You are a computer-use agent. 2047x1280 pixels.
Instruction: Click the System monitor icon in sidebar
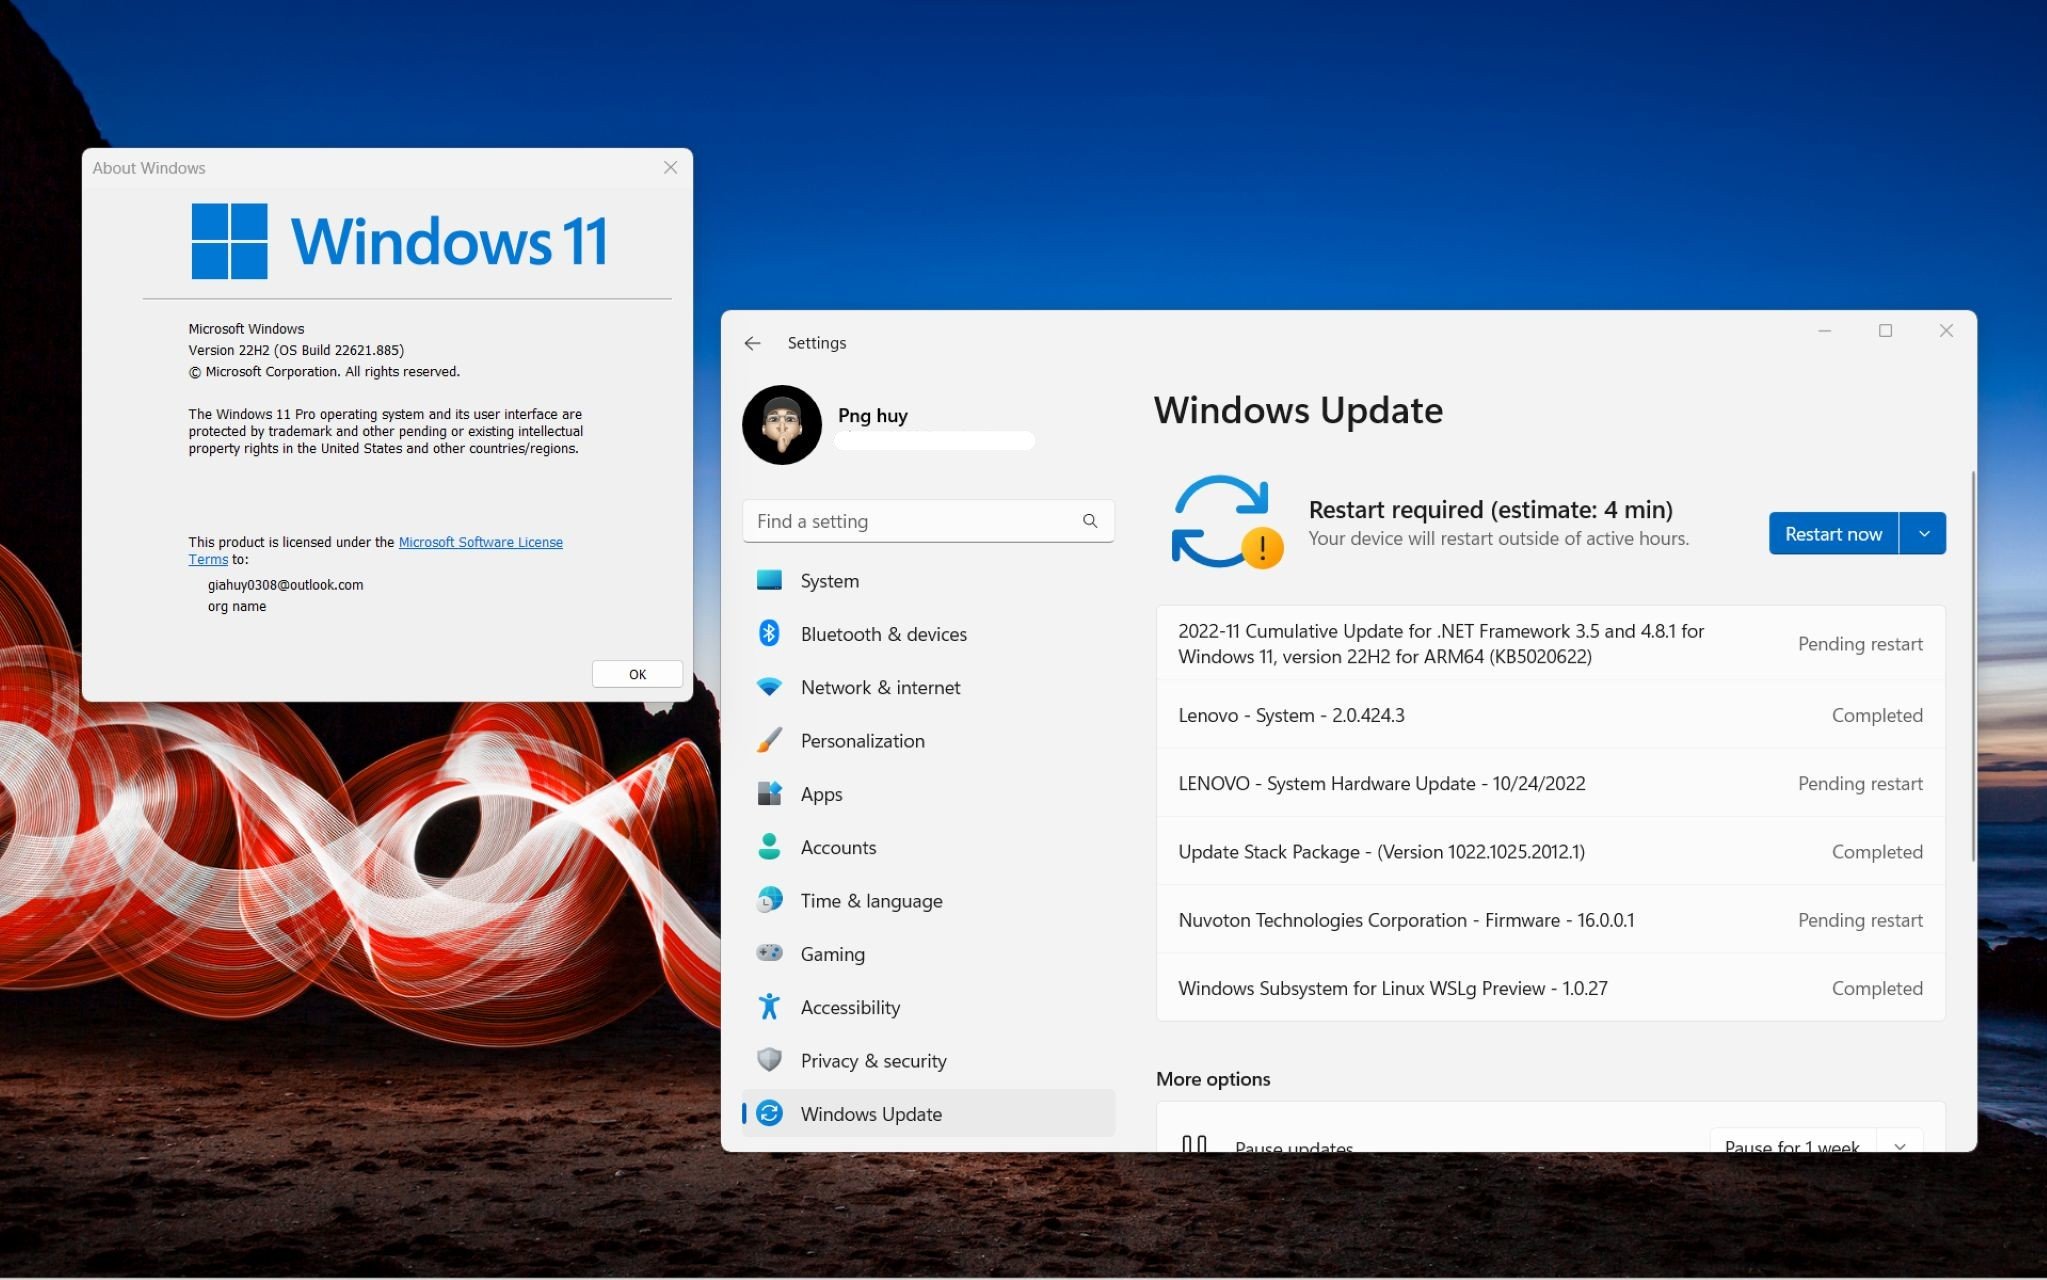769,580
